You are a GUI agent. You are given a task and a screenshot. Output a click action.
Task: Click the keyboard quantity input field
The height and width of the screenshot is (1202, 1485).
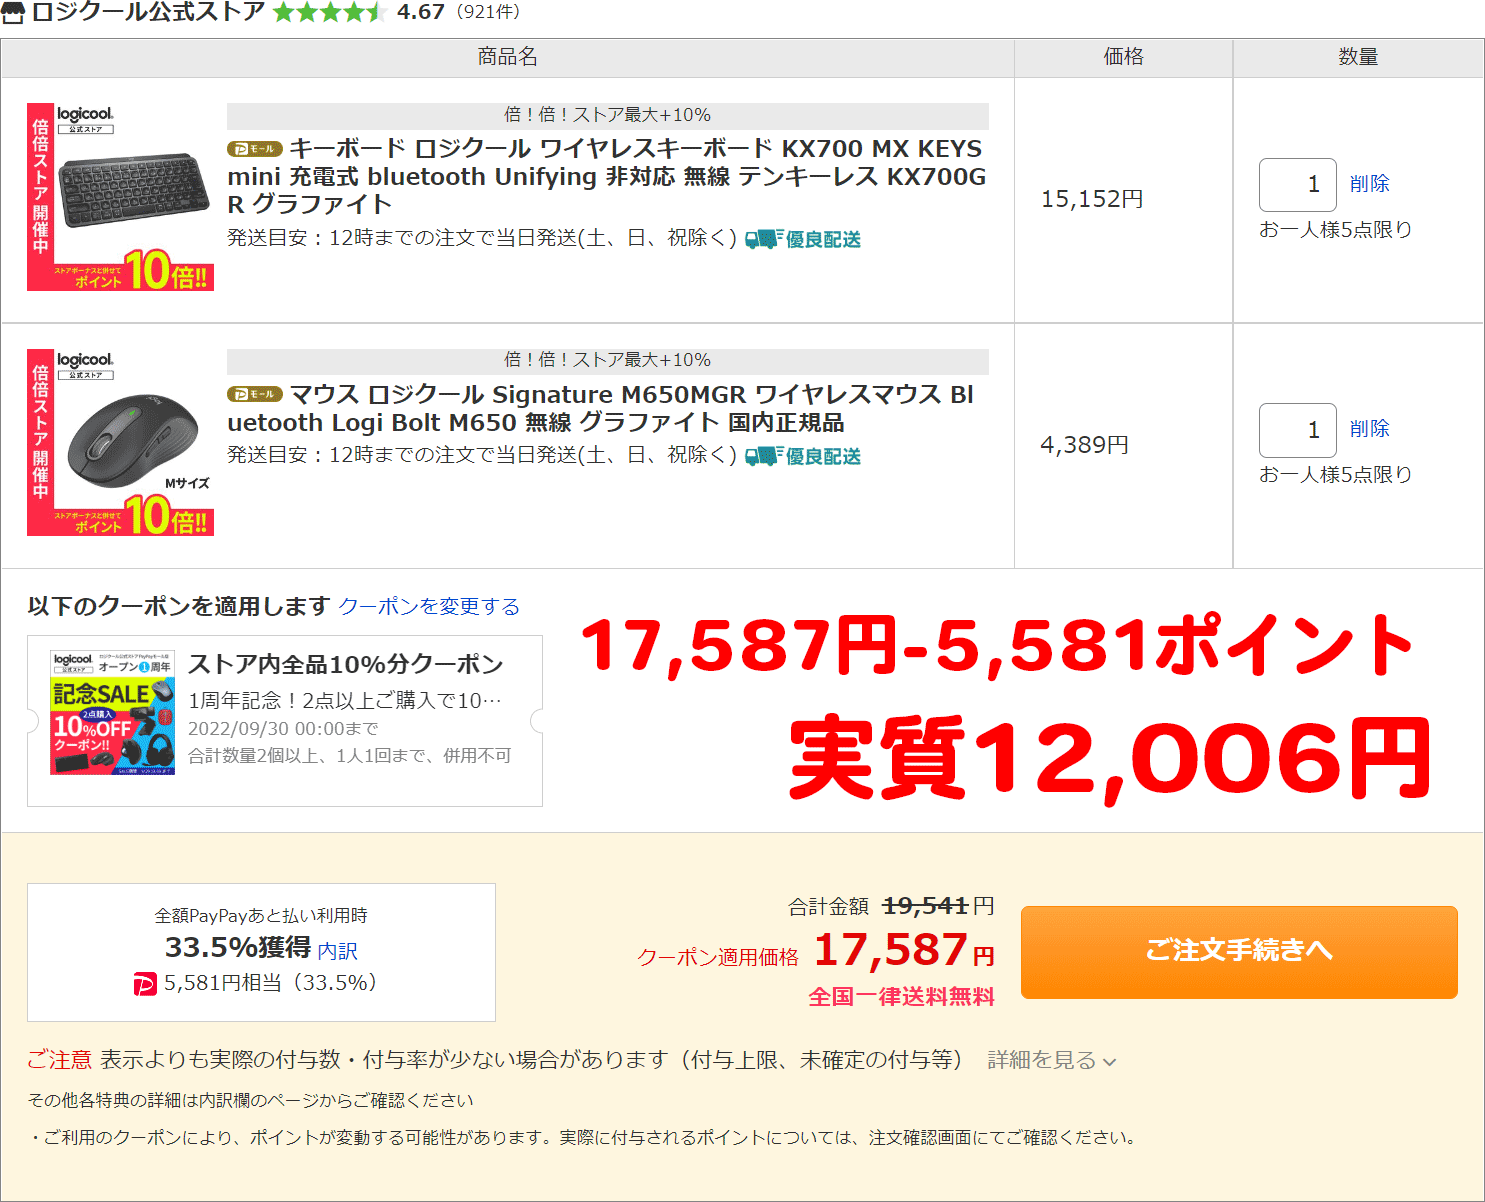click(x=1298, y=184)
